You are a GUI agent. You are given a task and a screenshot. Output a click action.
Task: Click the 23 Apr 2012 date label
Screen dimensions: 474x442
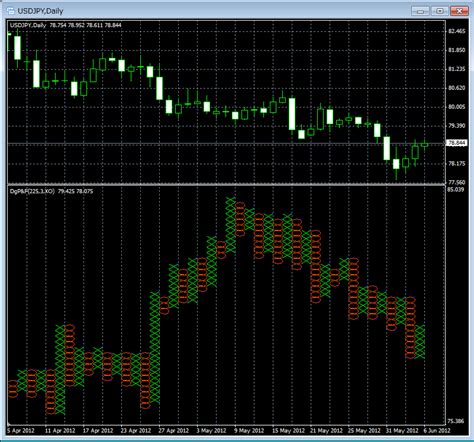pyautogui.click(x=136, y=431)
